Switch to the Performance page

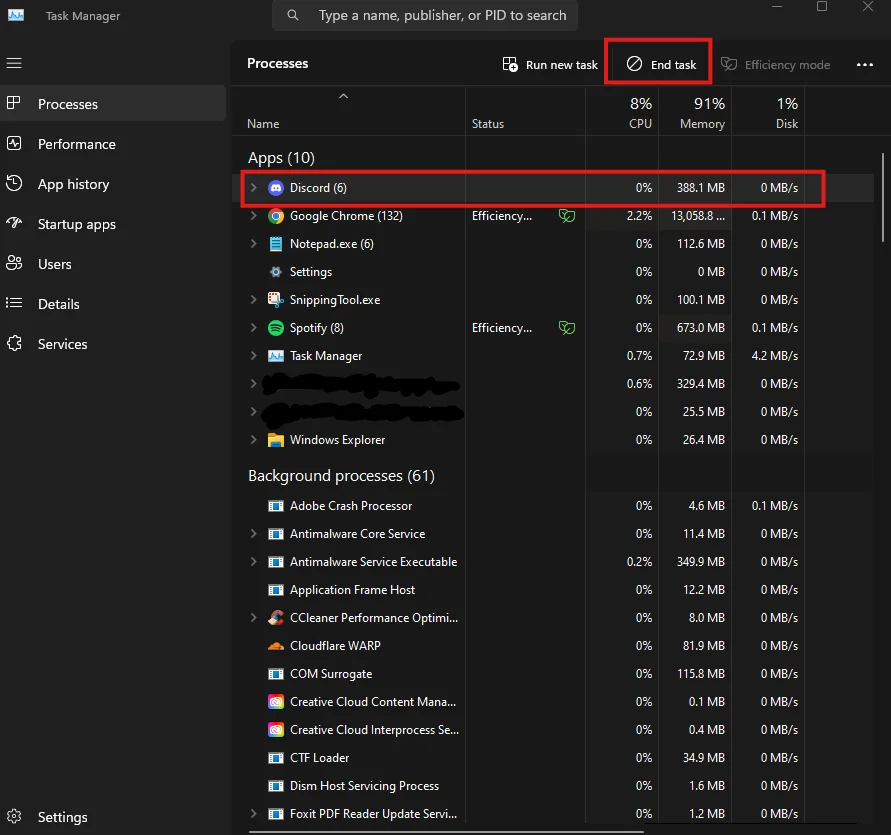(x=113, y=144)
